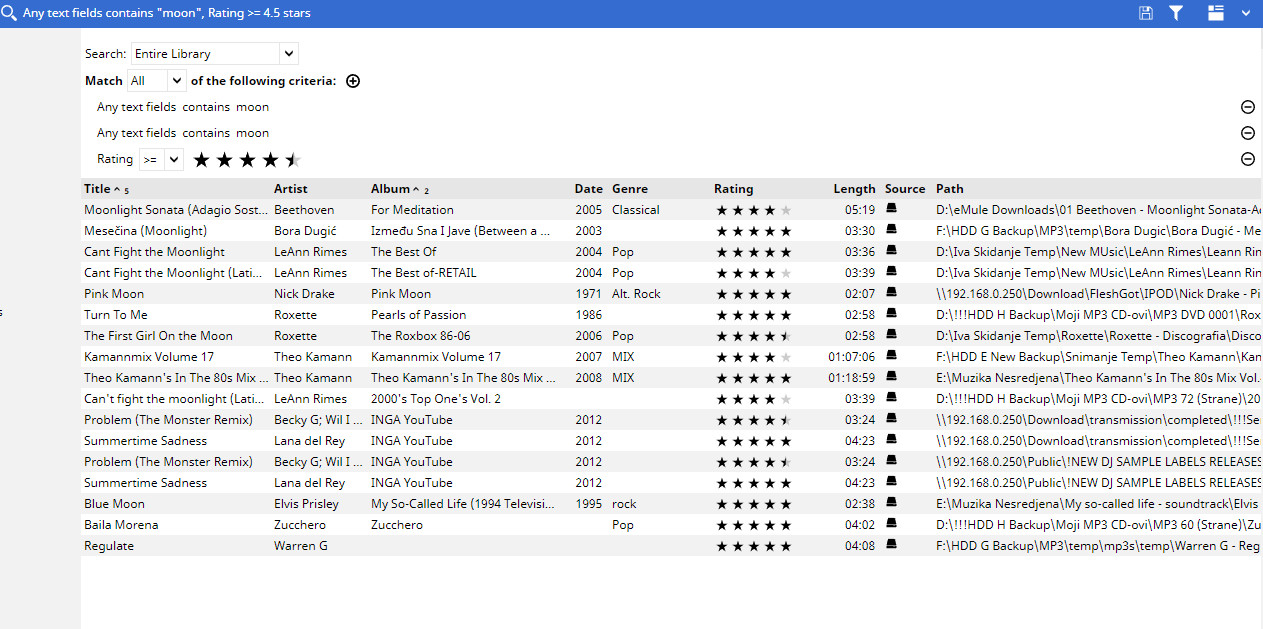Screen dimensions: 1263x629
Task: Click the search magnifier icon in the header
Action: click(x=9, y=13)
